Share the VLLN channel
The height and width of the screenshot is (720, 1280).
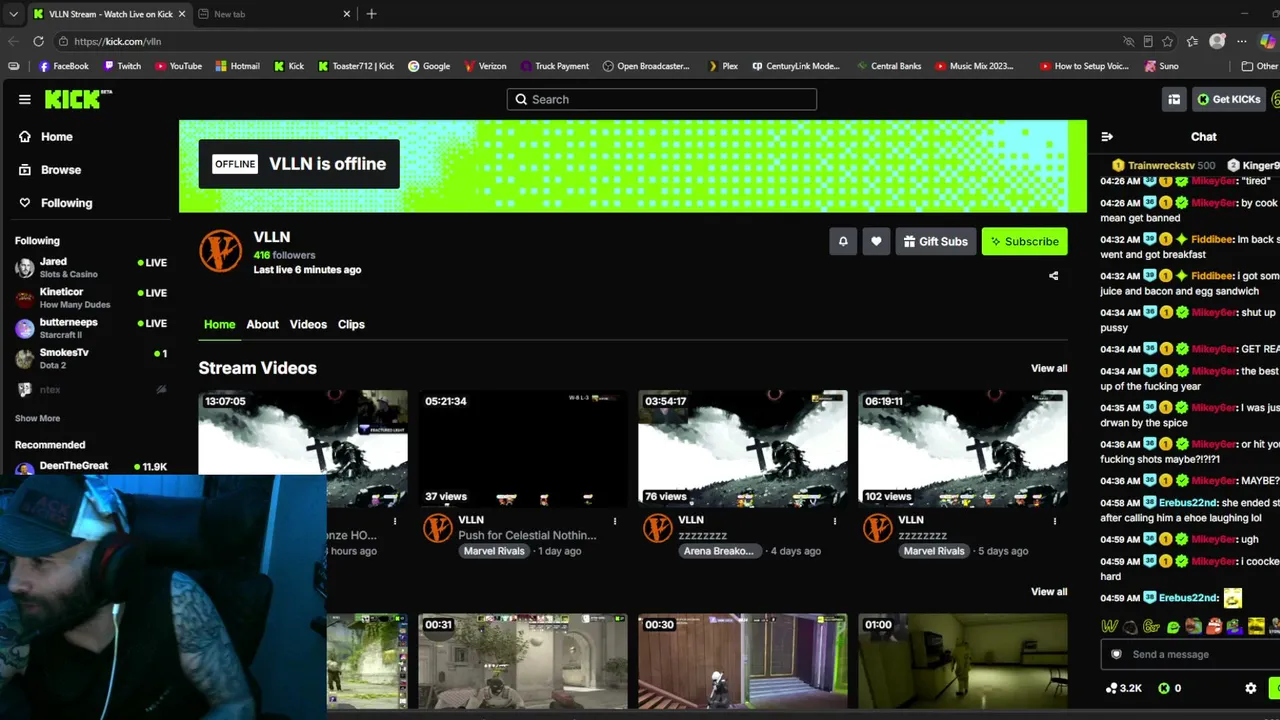click(1053, 276)
